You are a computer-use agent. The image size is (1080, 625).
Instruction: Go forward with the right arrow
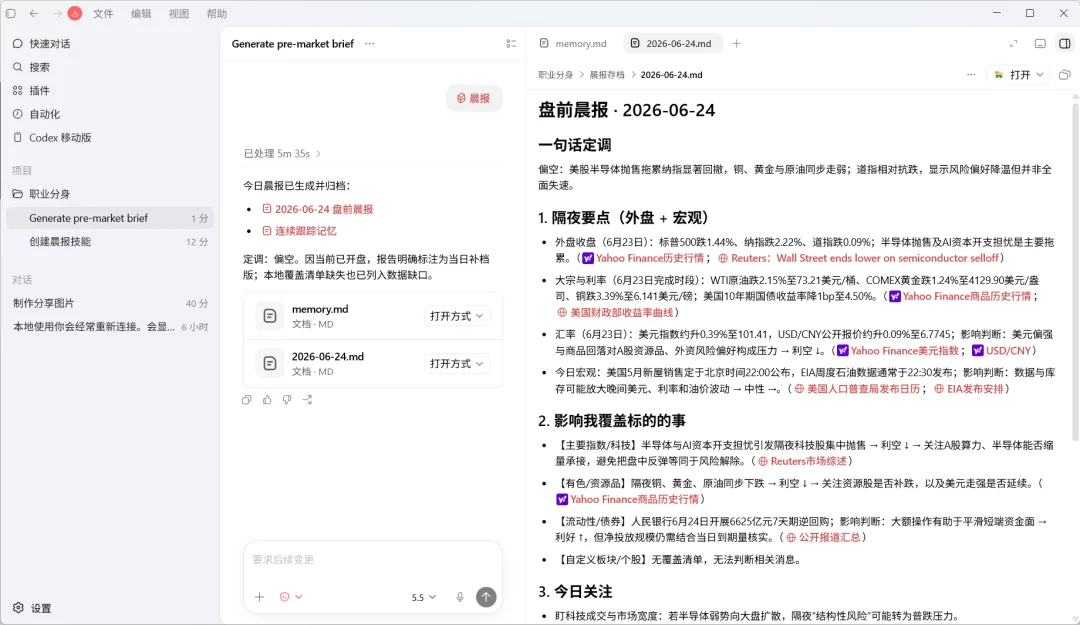57,13
